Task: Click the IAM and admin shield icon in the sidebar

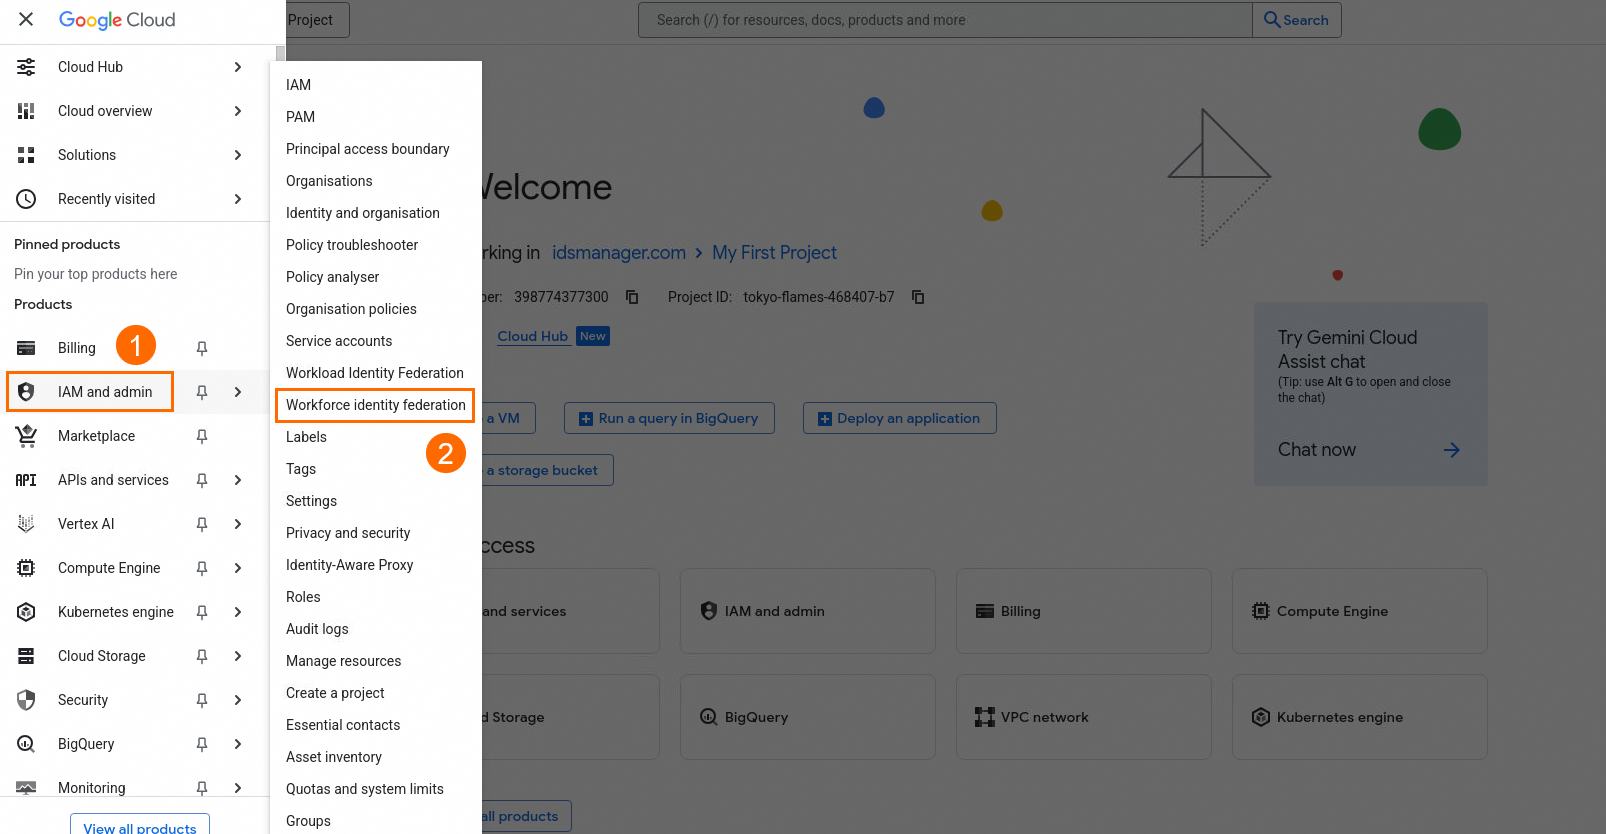Action: coord(26,392)
